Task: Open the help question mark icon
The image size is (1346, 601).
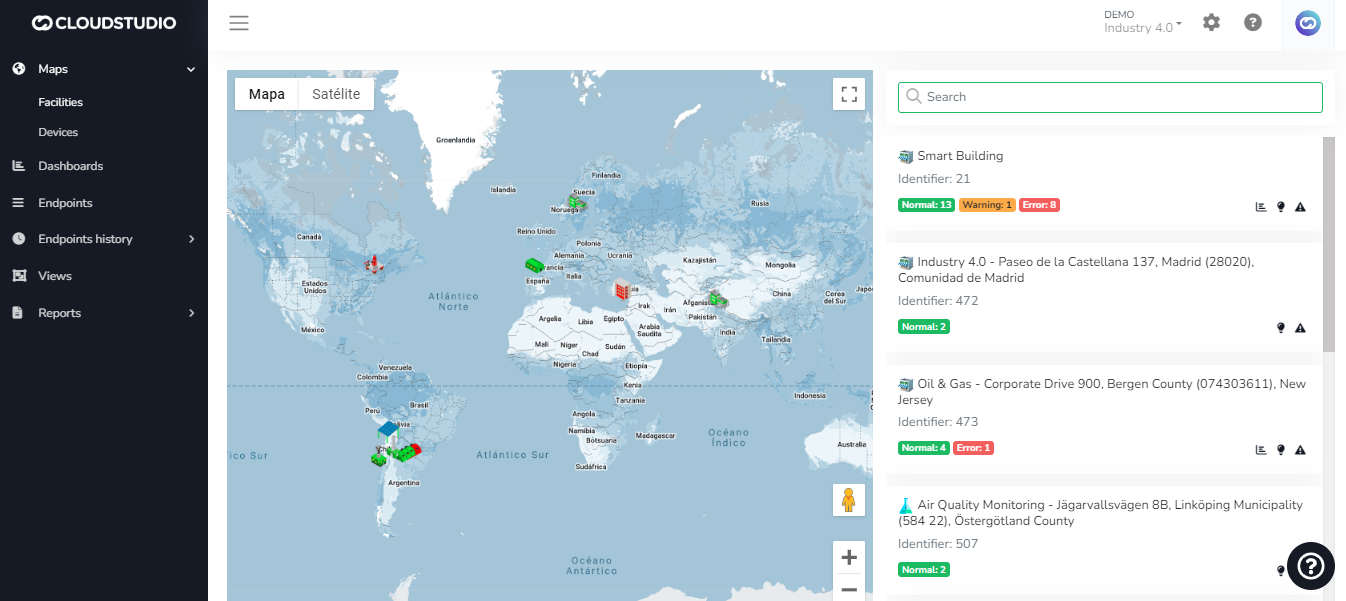Action: click(1253, 22)
